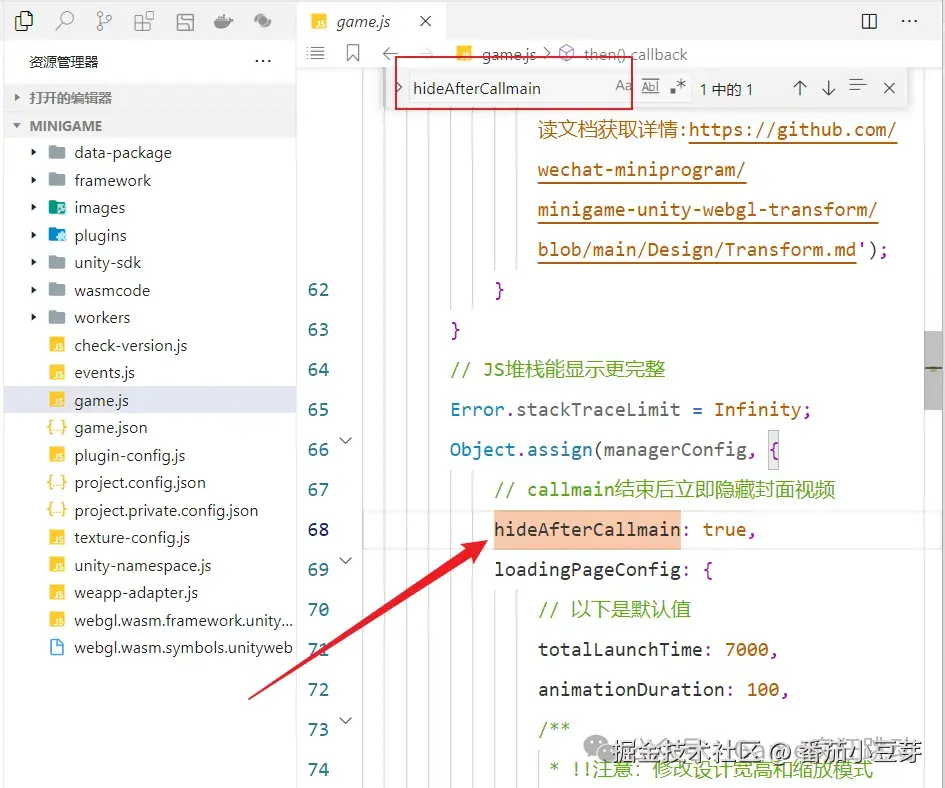Image resolution: width=945 pixels, height=788 pixels.
Task: Go to previous match arrow
Action: [800, 89]
